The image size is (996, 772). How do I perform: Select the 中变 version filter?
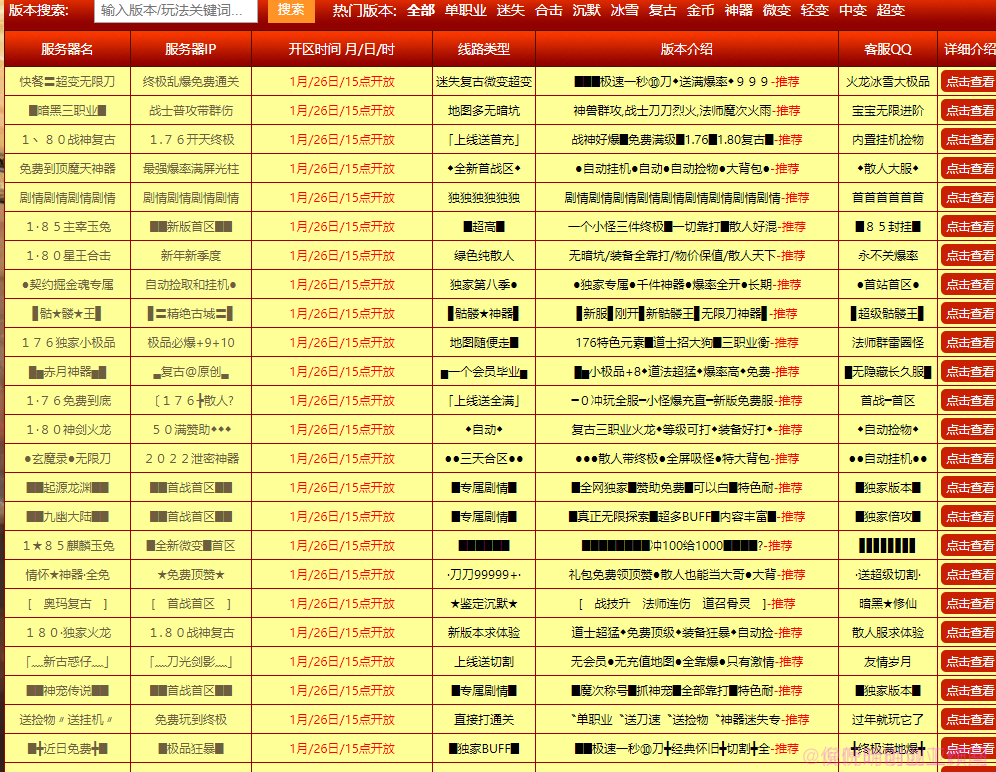pyautogui.click(x=853, y=10)
